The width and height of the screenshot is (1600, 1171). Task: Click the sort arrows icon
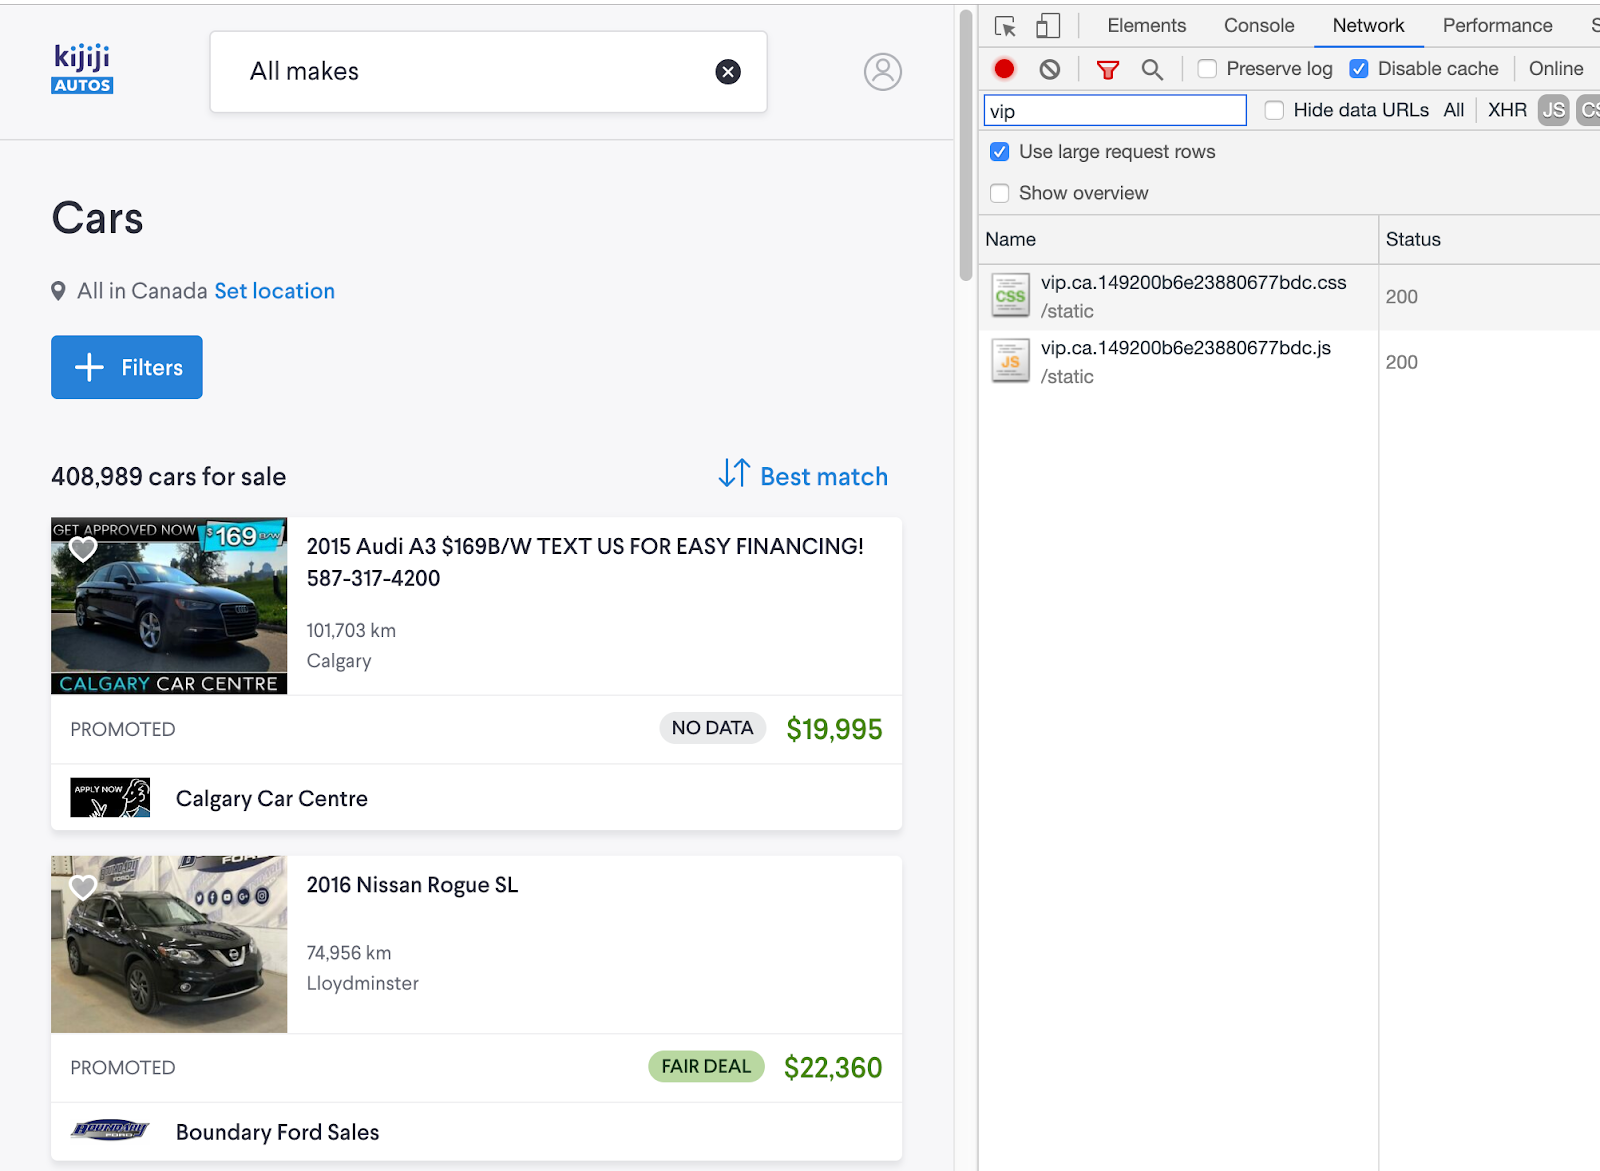click(734, 473)
